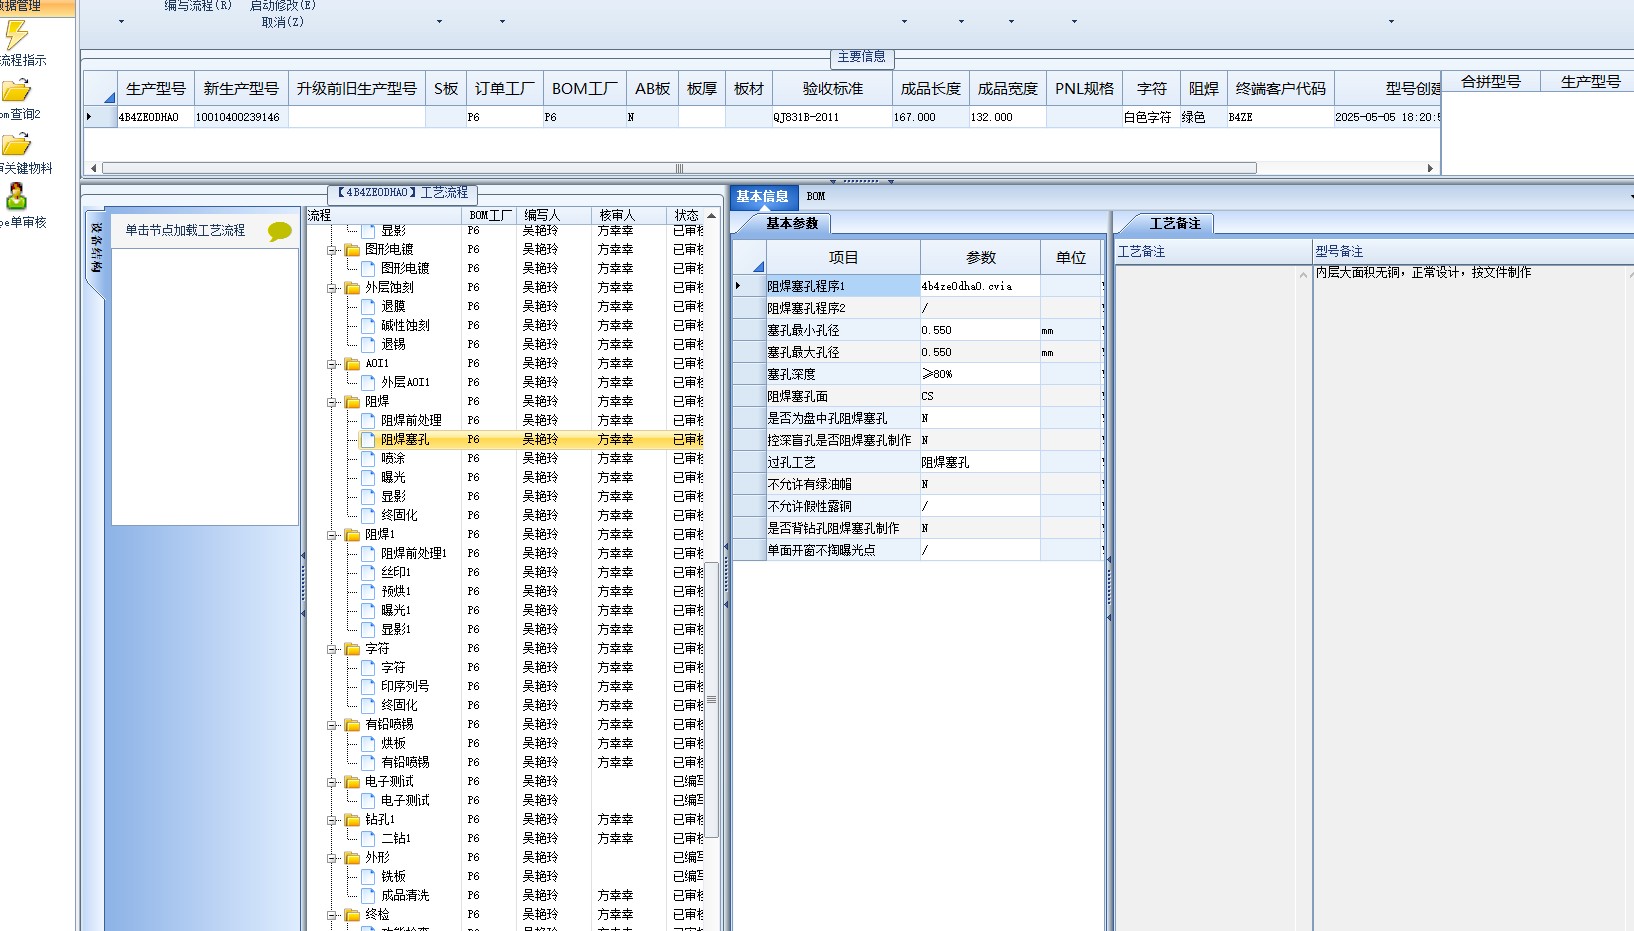Click the 钻孔1 folder icon
Screen dimensions: 1634x931
352,820
